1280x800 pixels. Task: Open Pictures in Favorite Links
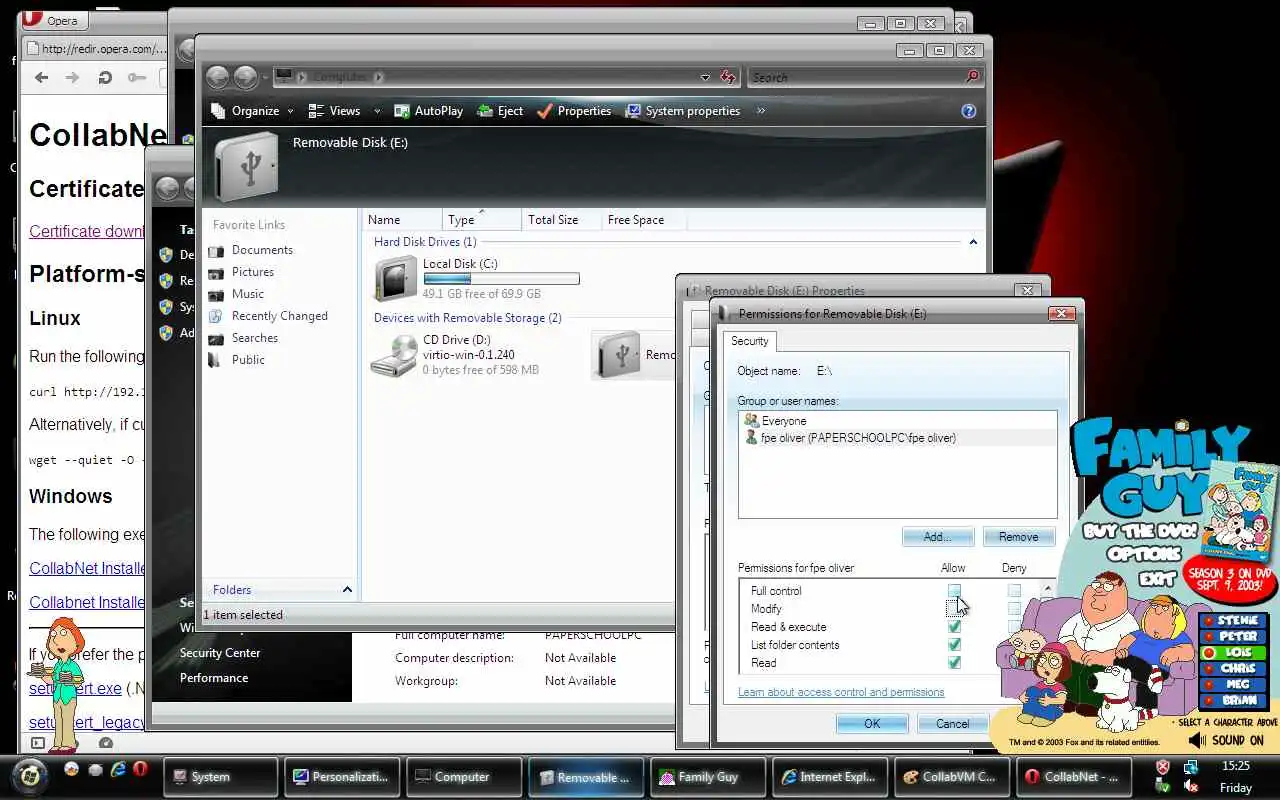pyautogui.click(x=252, y=272)
